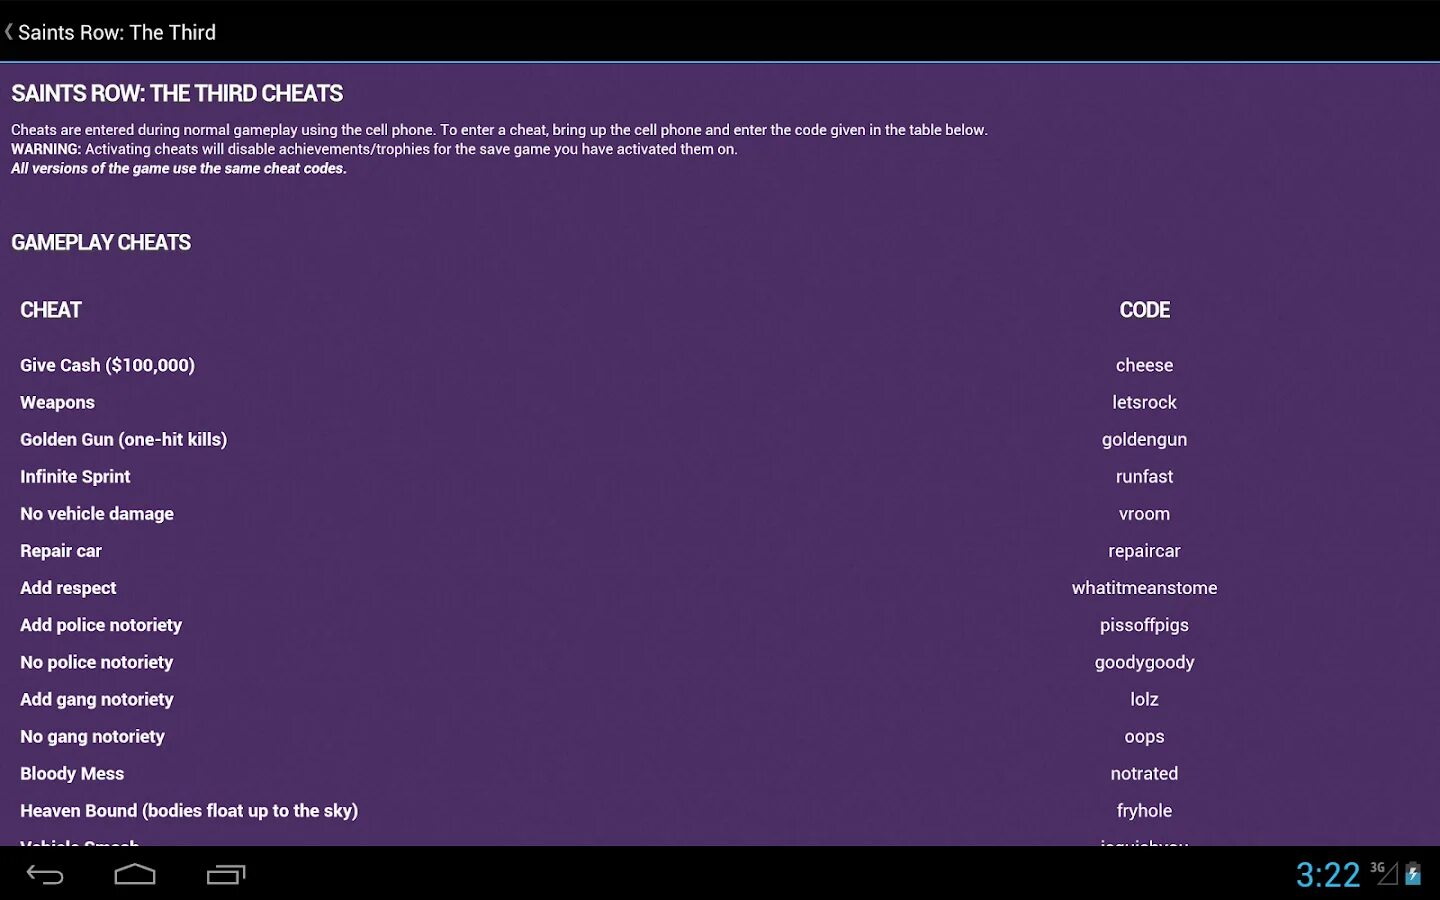1440x900 pixels.
Task: Select the notrated cheat code
Action: [x=1145, y=772]
